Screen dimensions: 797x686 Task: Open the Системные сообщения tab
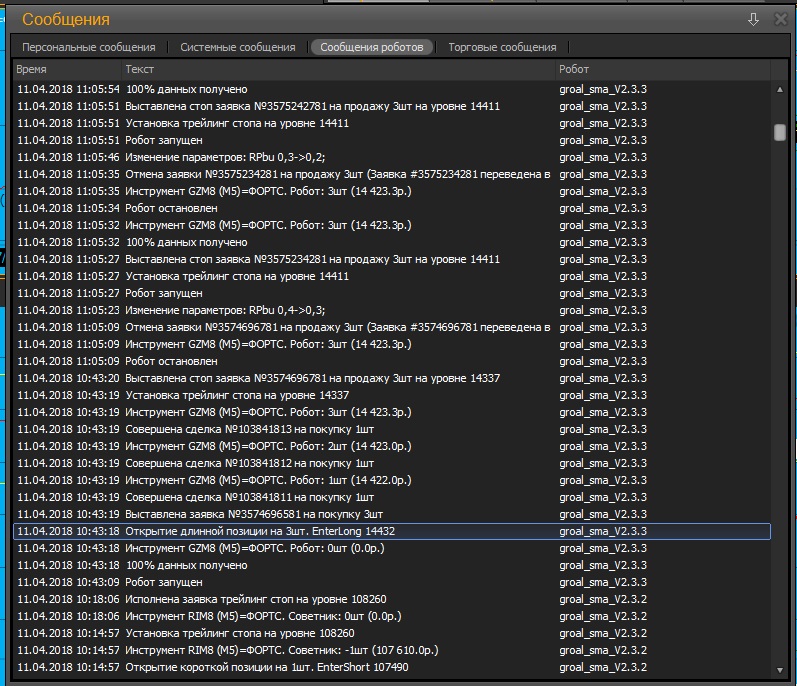238,47
